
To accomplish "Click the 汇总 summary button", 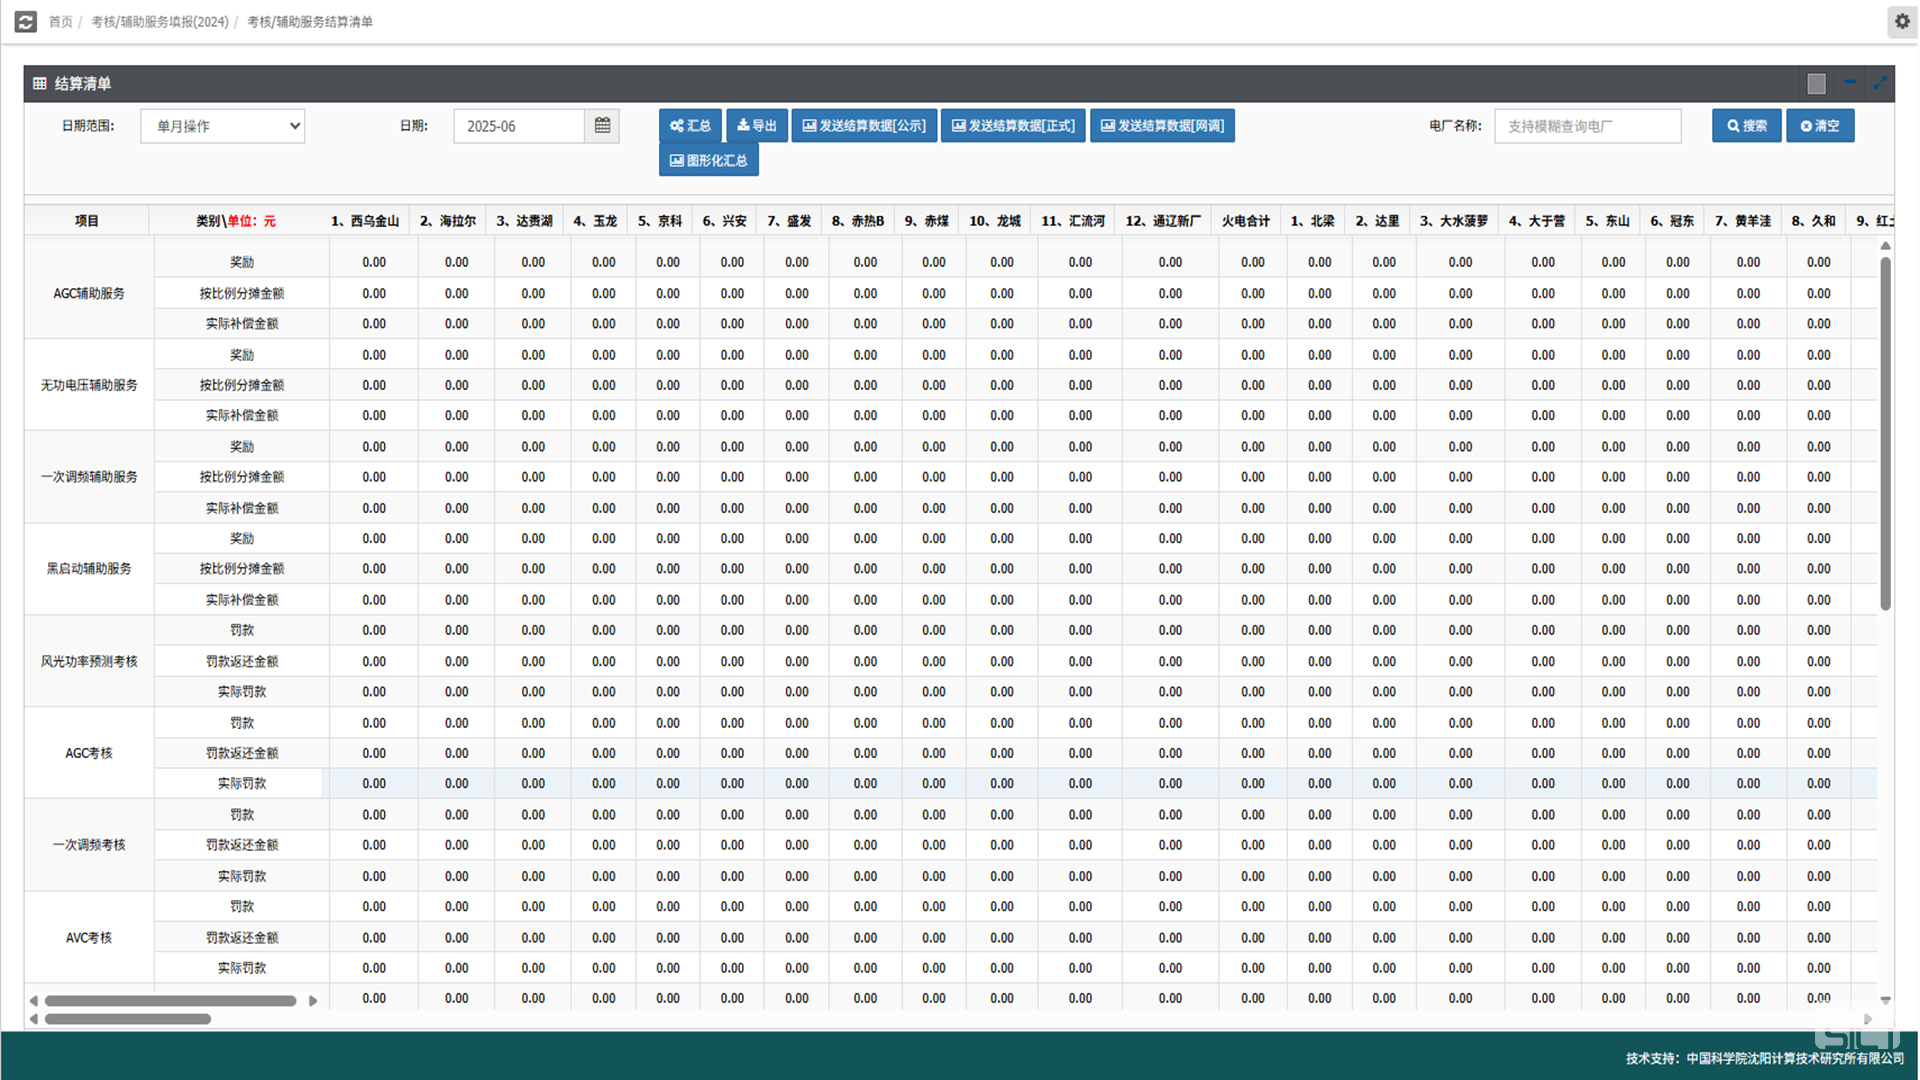I will [x=690, y=126].
